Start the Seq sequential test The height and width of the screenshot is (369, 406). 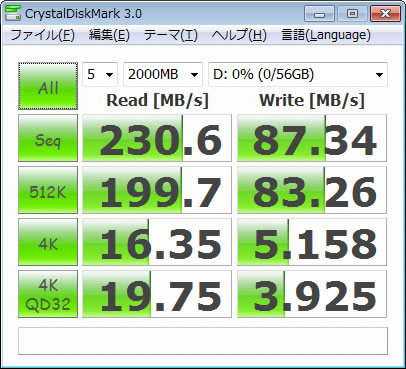tap(48, 138)
